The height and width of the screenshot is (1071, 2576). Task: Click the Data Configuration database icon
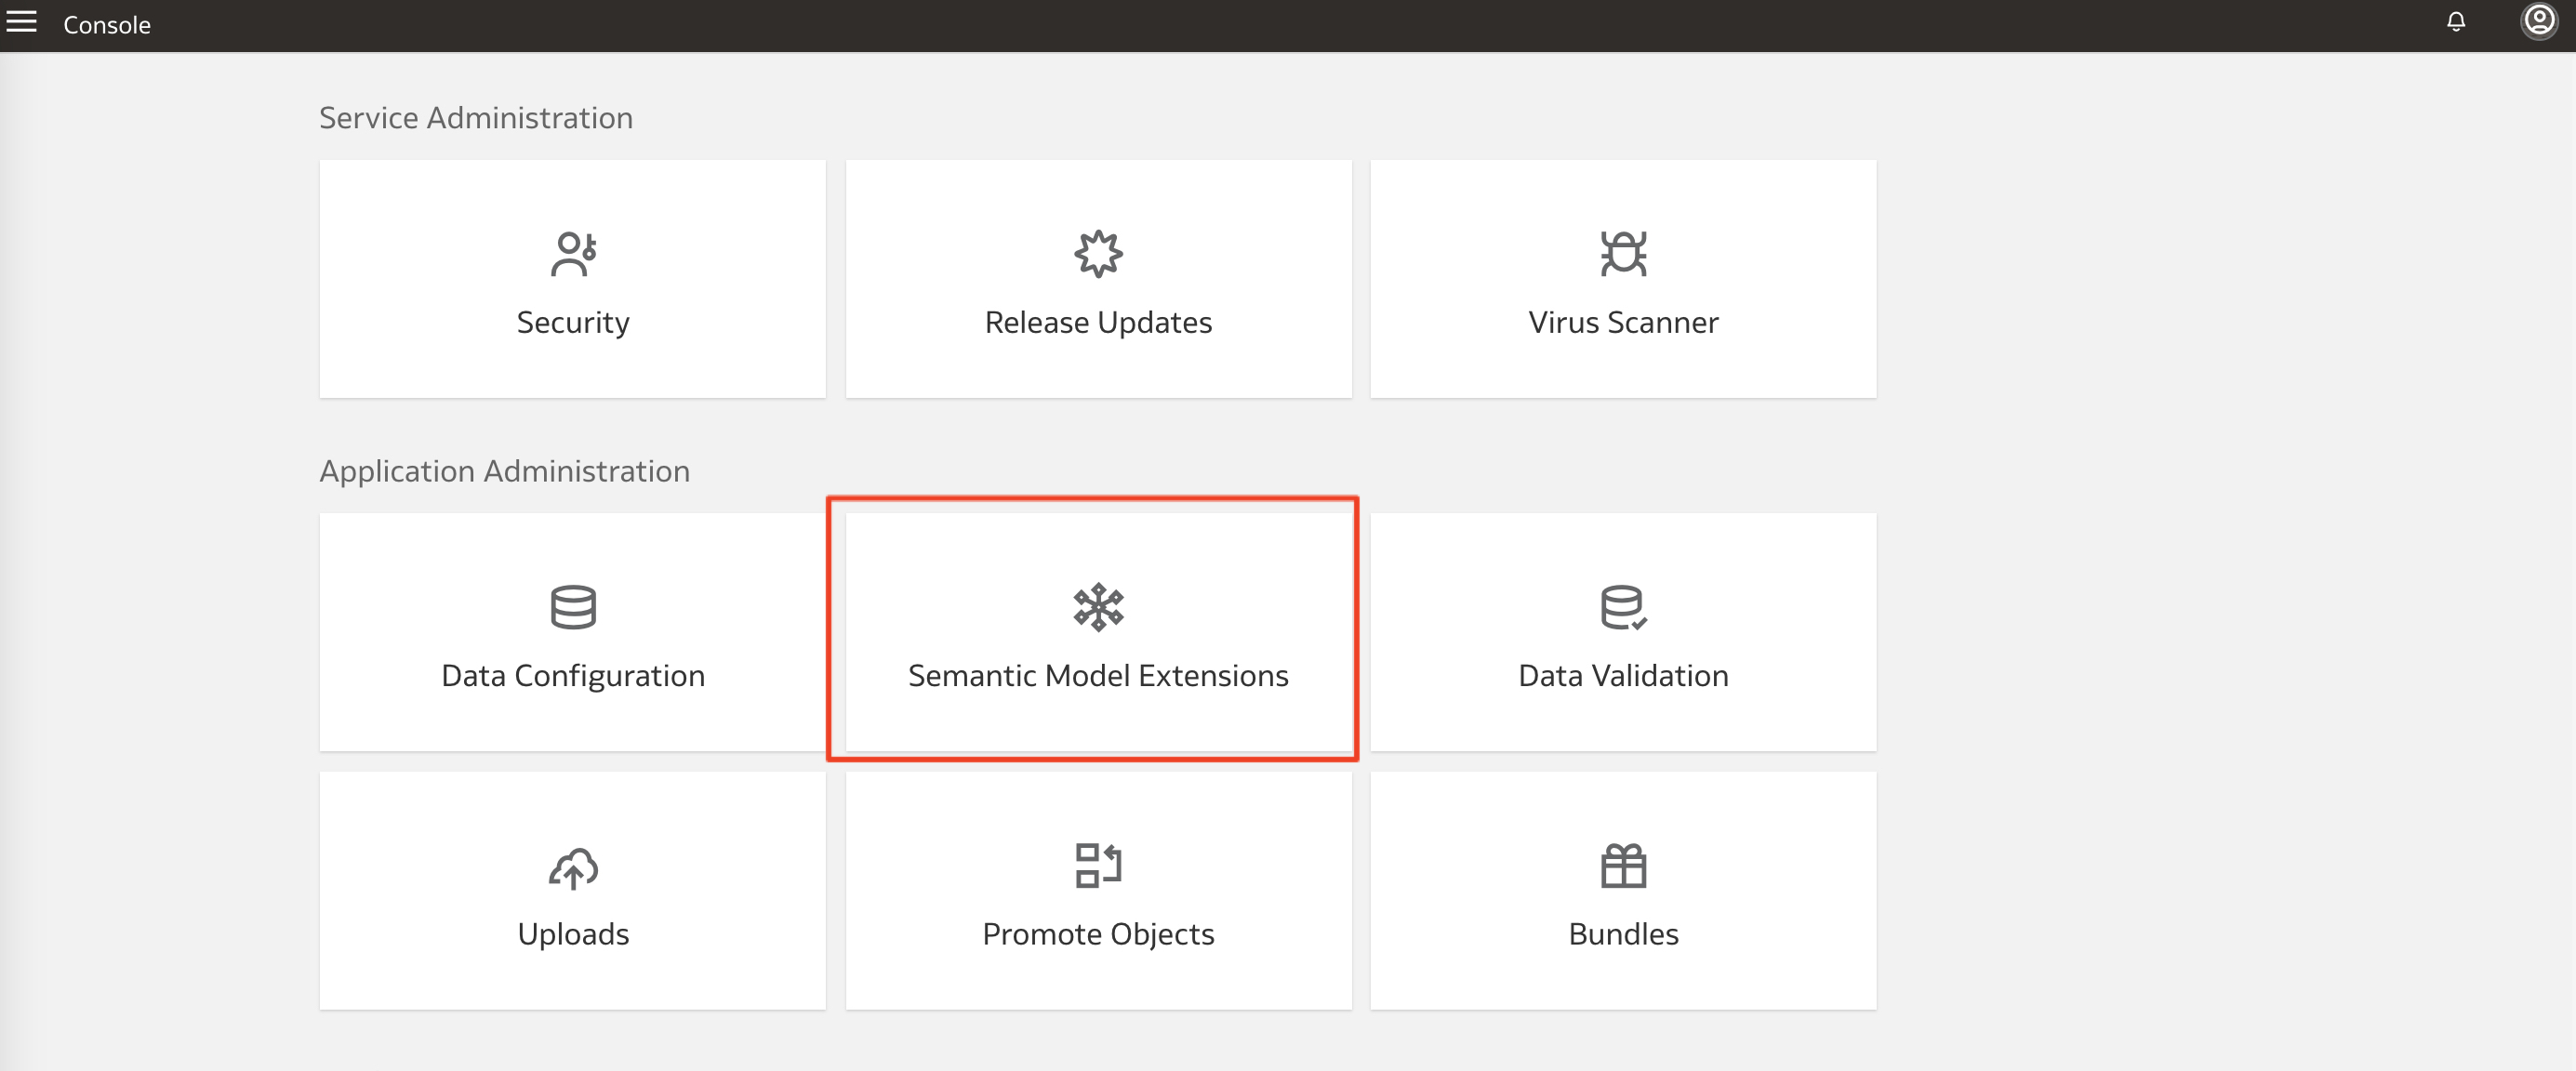572,609
